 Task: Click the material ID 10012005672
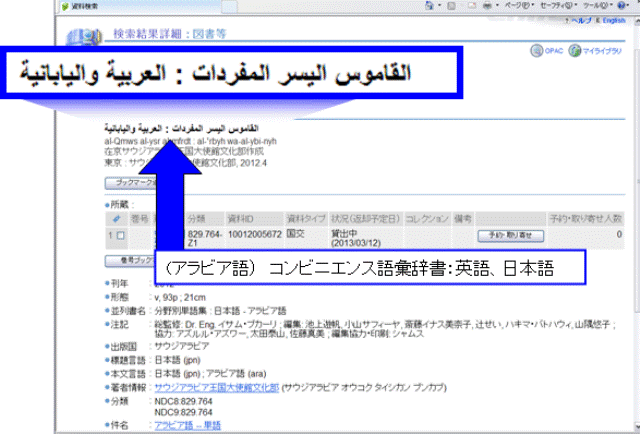click(x=255, y=234)
